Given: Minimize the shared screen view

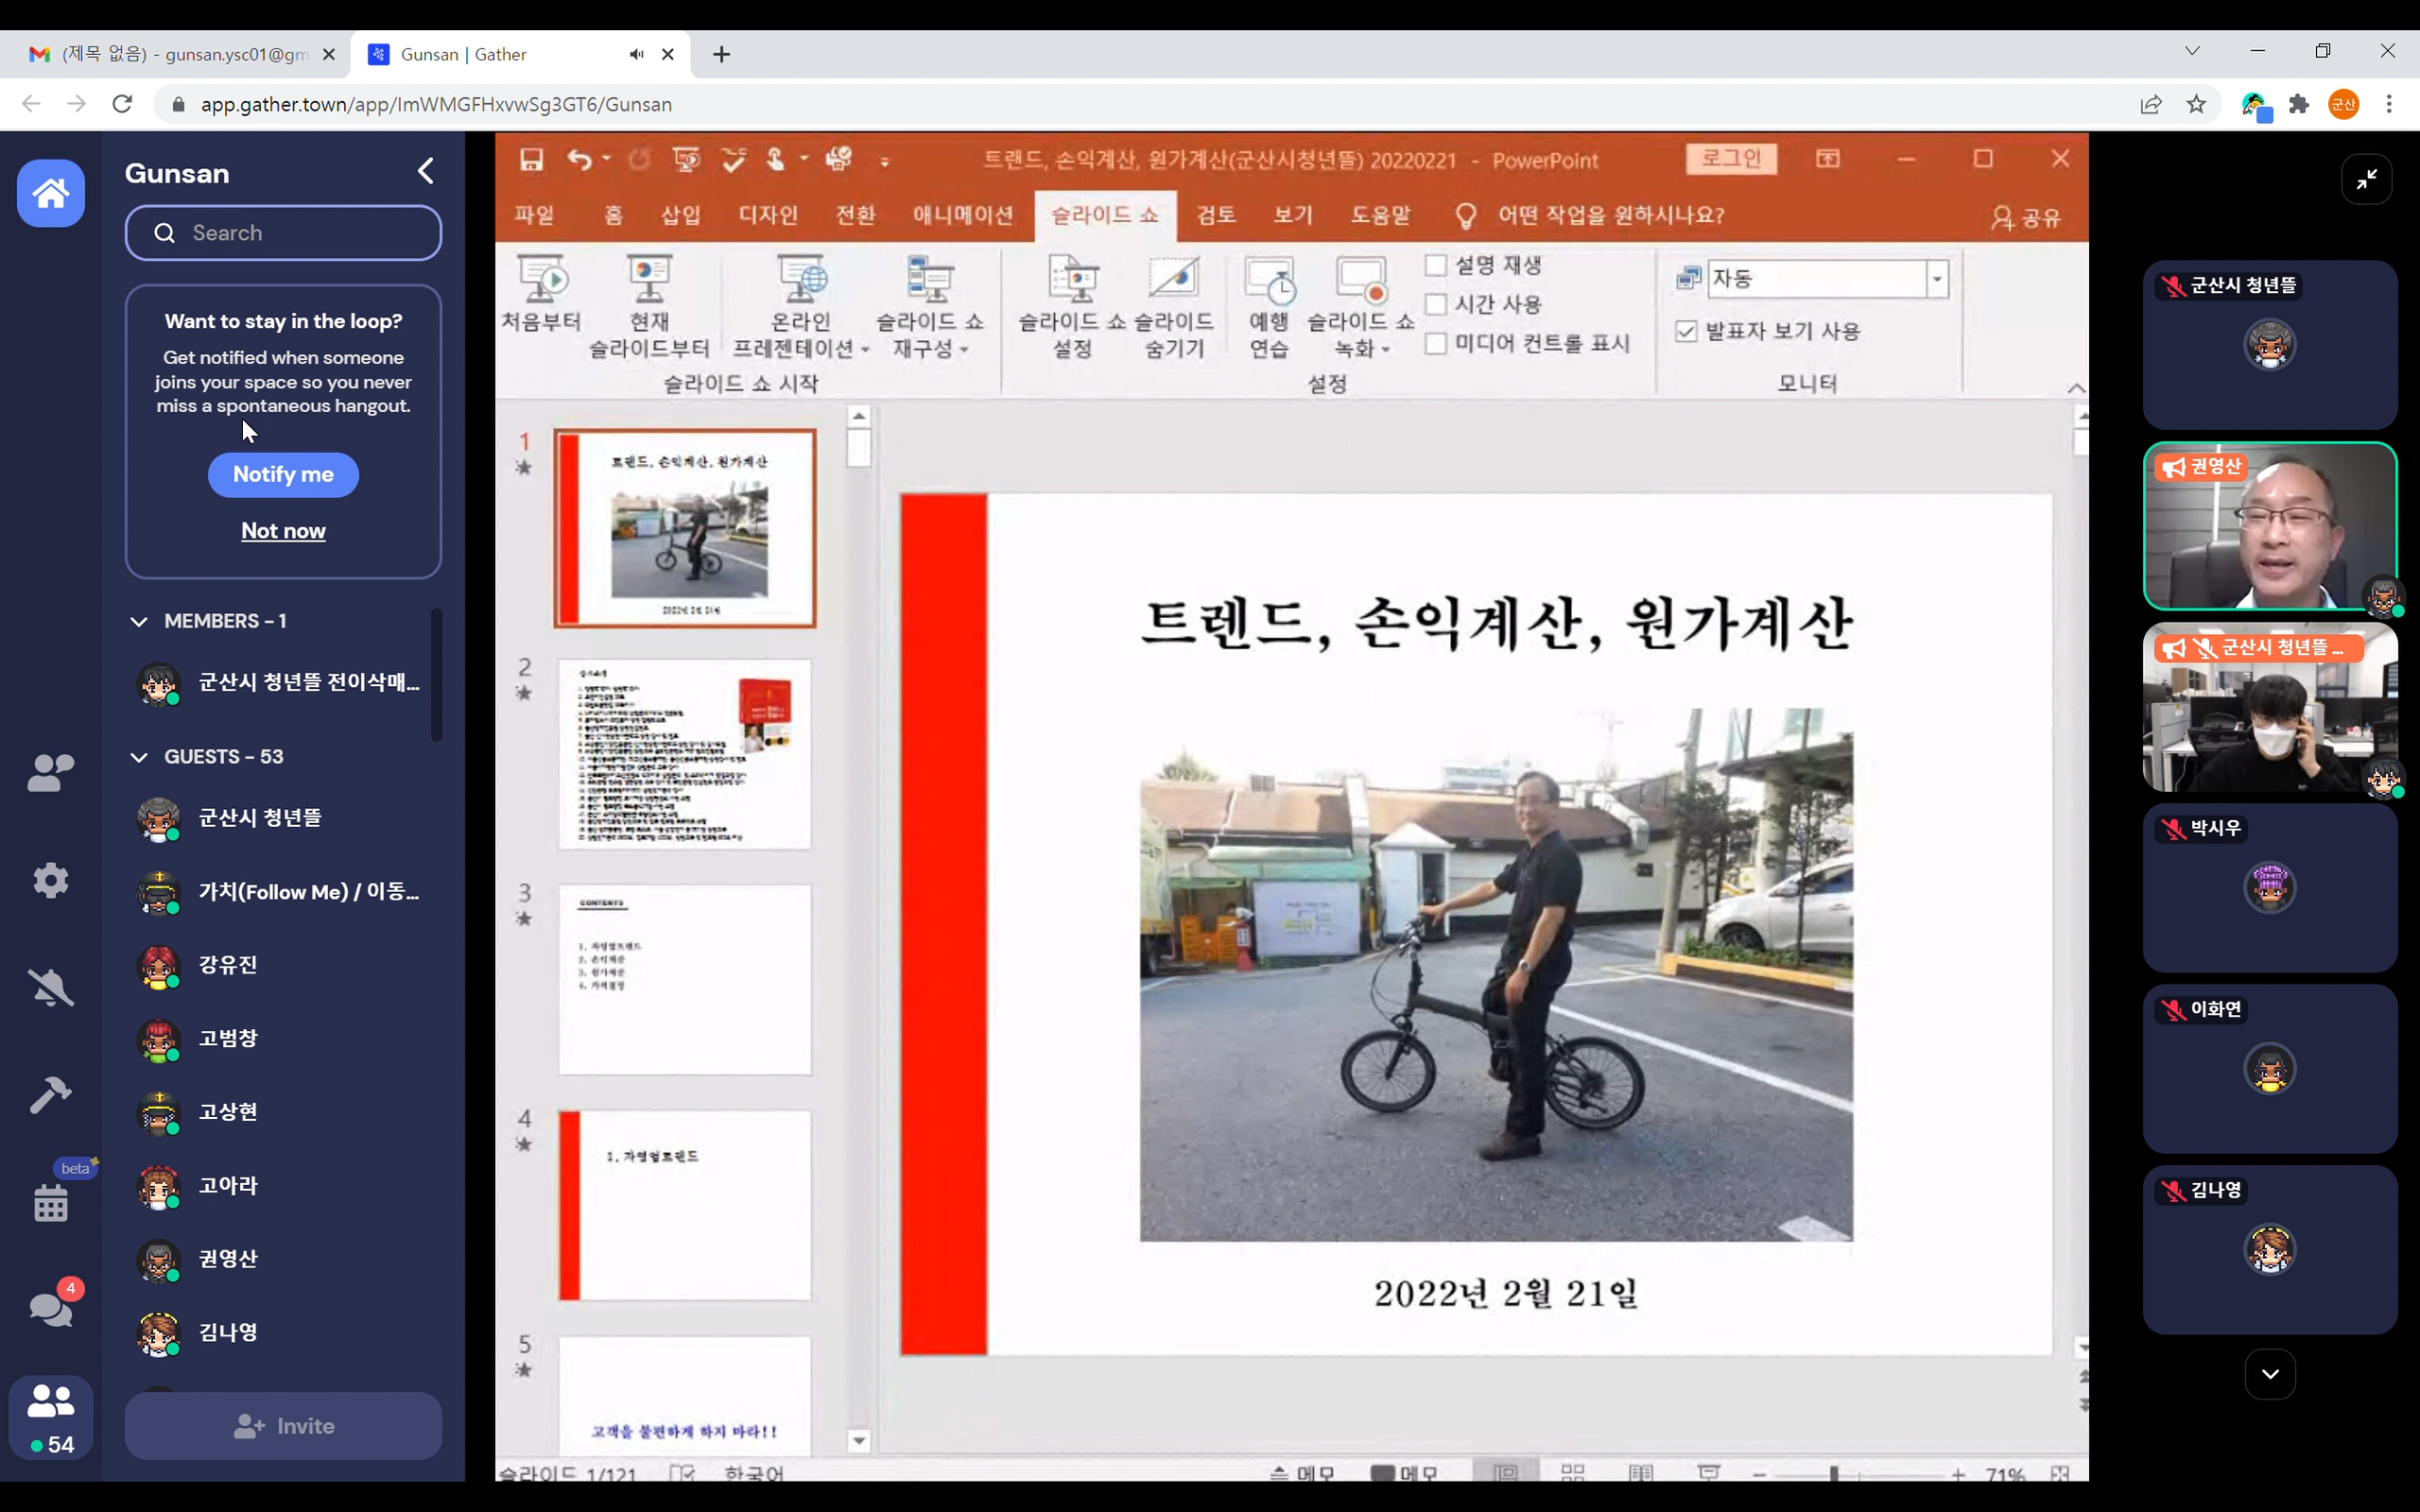Looking at the screenshot, I should click(2366, 180).
